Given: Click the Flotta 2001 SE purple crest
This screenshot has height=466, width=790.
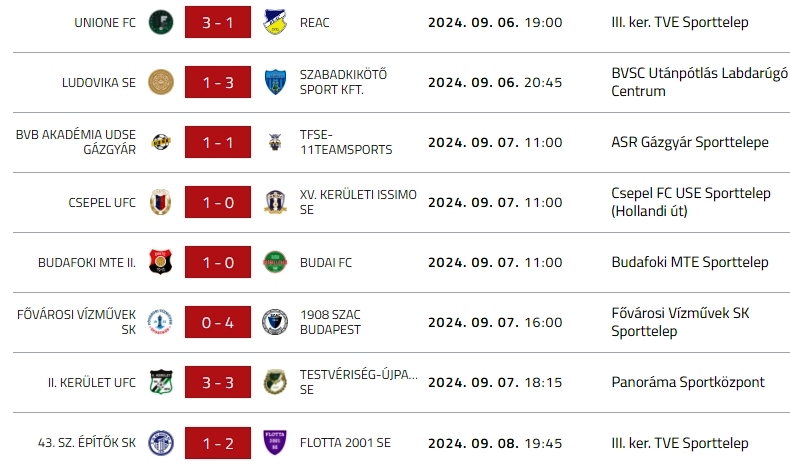Looking at the screenshot, I should (x=274, y=442).
